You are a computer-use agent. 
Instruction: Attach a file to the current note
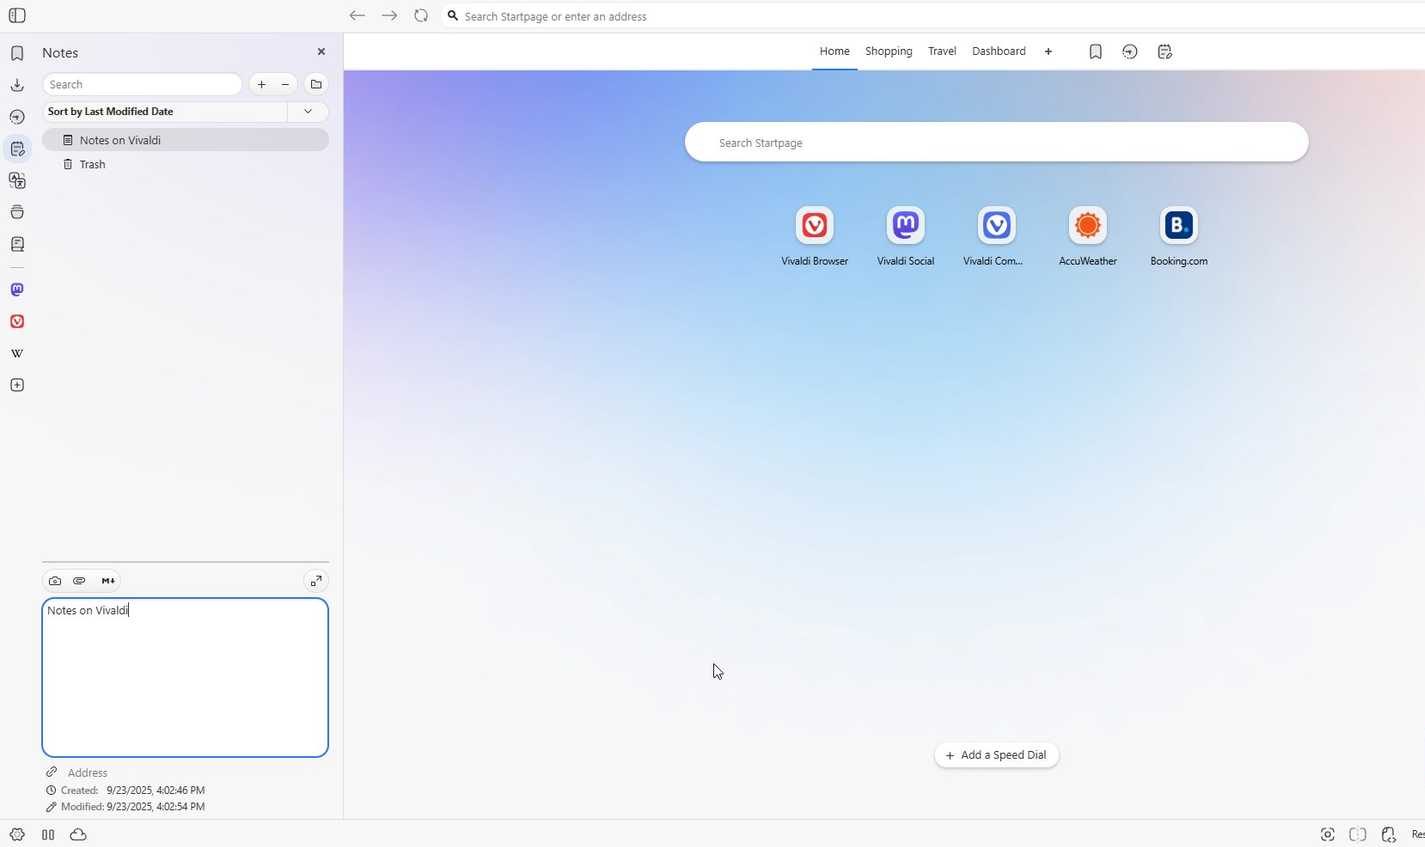click(79, 580)
